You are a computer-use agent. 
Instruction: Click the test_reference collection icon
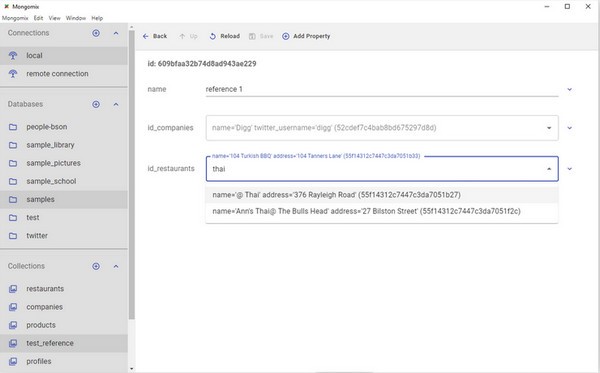tap(13, 343)
